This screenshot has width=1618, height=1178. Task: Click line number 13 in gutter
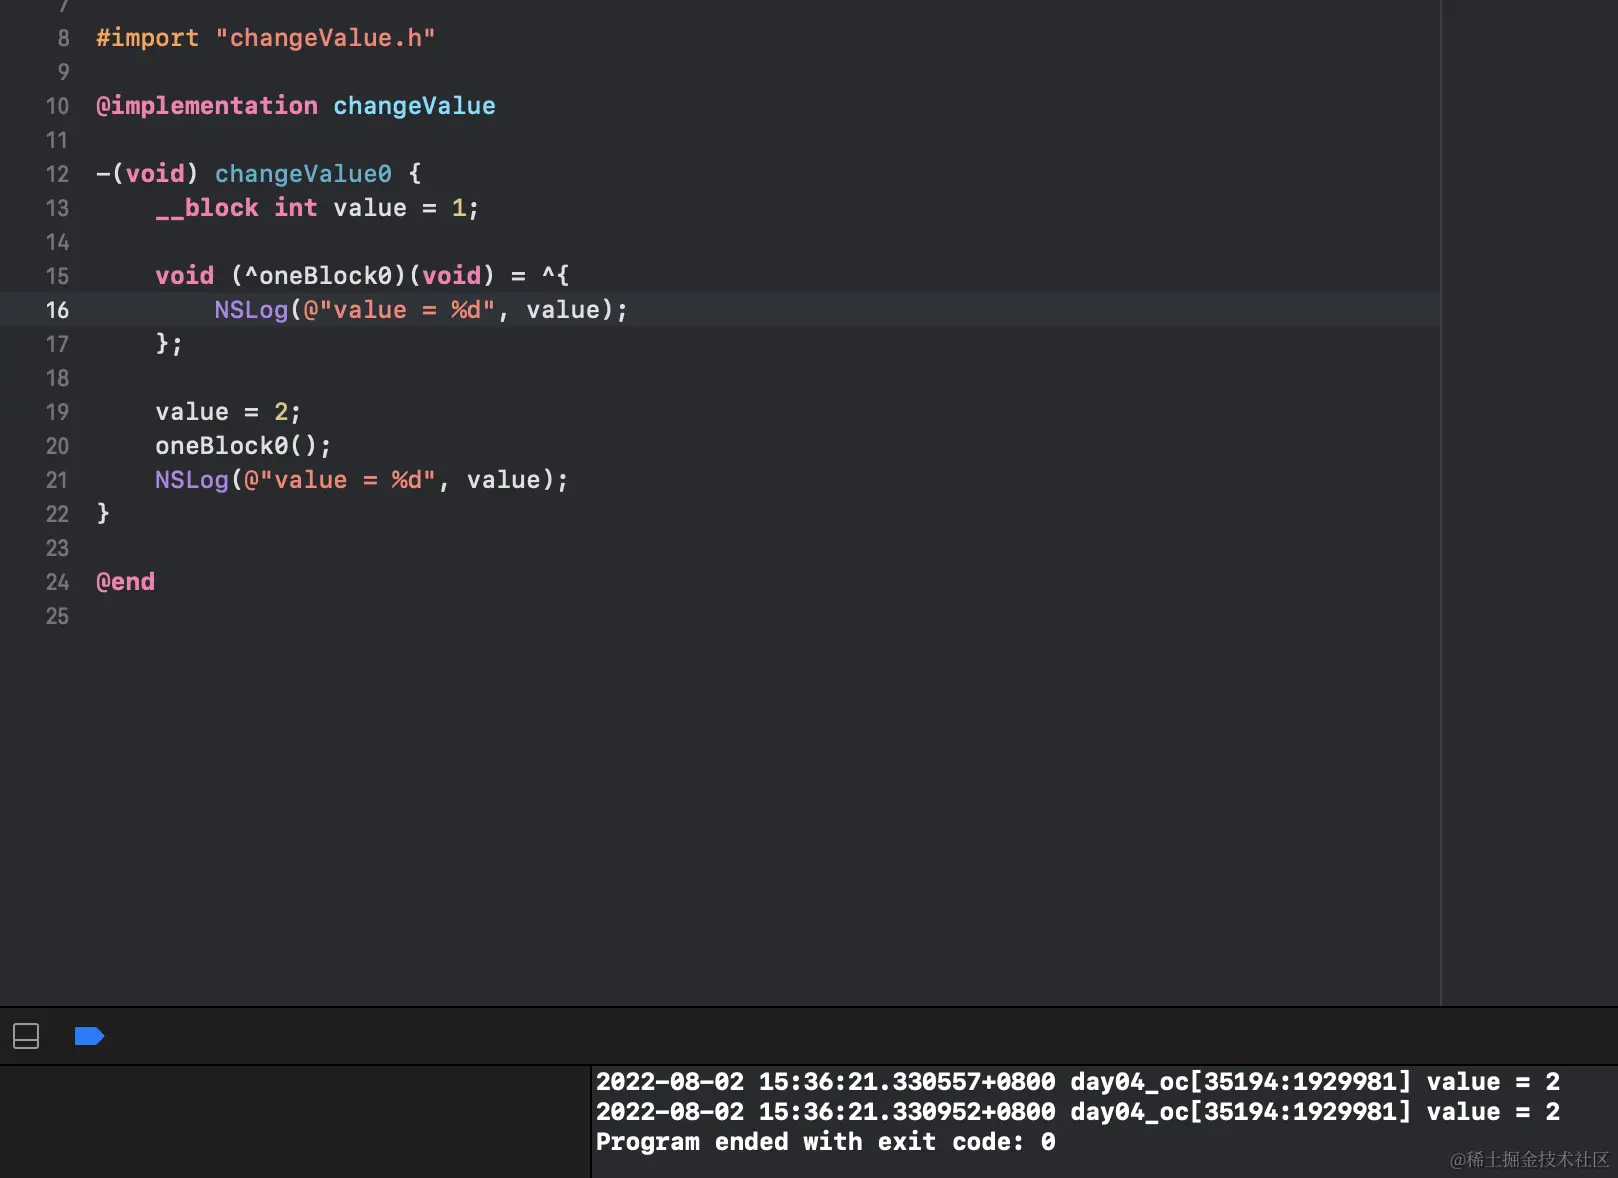coord(57,208)
